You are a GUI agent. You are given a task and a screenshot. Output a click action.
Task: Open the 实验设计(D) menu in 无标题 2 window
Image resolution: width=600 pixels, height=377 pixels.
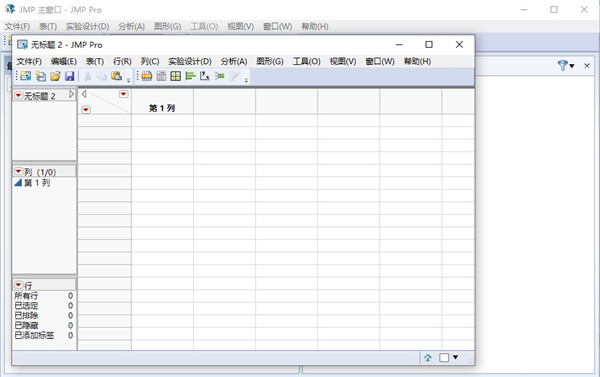(190, 62)
